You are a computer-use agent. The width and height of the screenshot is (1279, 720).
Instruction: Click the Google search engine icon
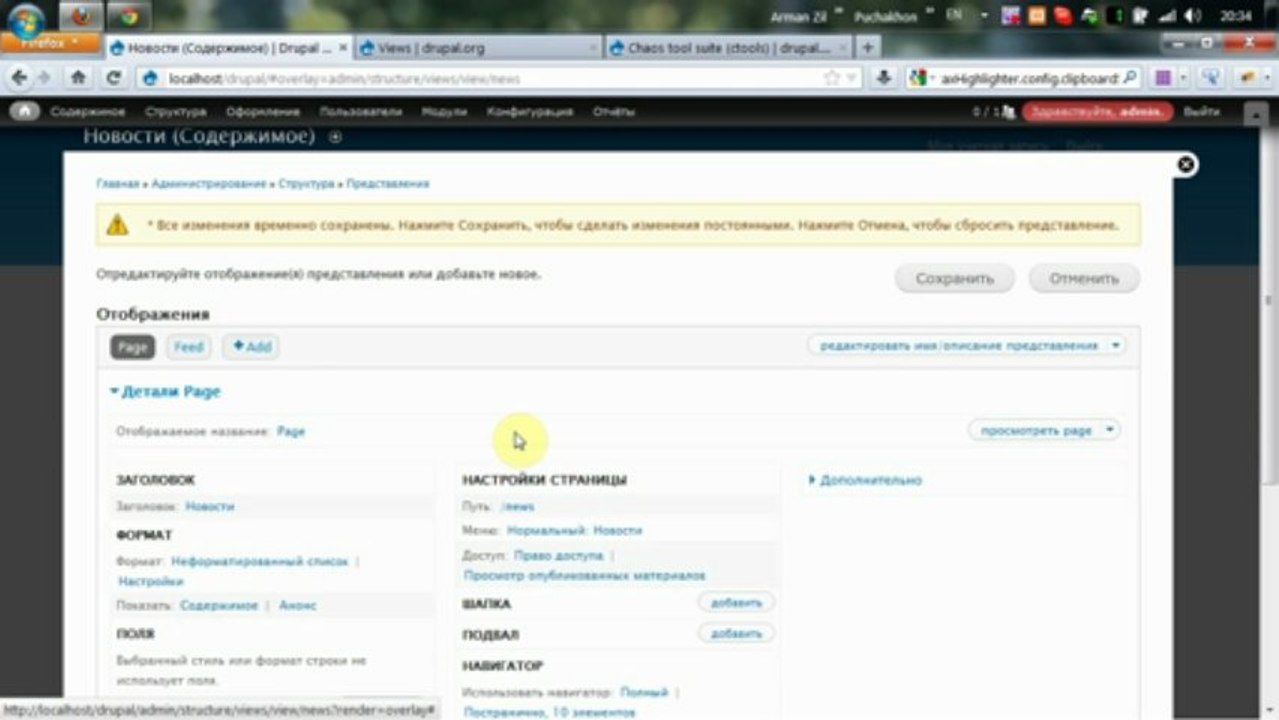920,78
